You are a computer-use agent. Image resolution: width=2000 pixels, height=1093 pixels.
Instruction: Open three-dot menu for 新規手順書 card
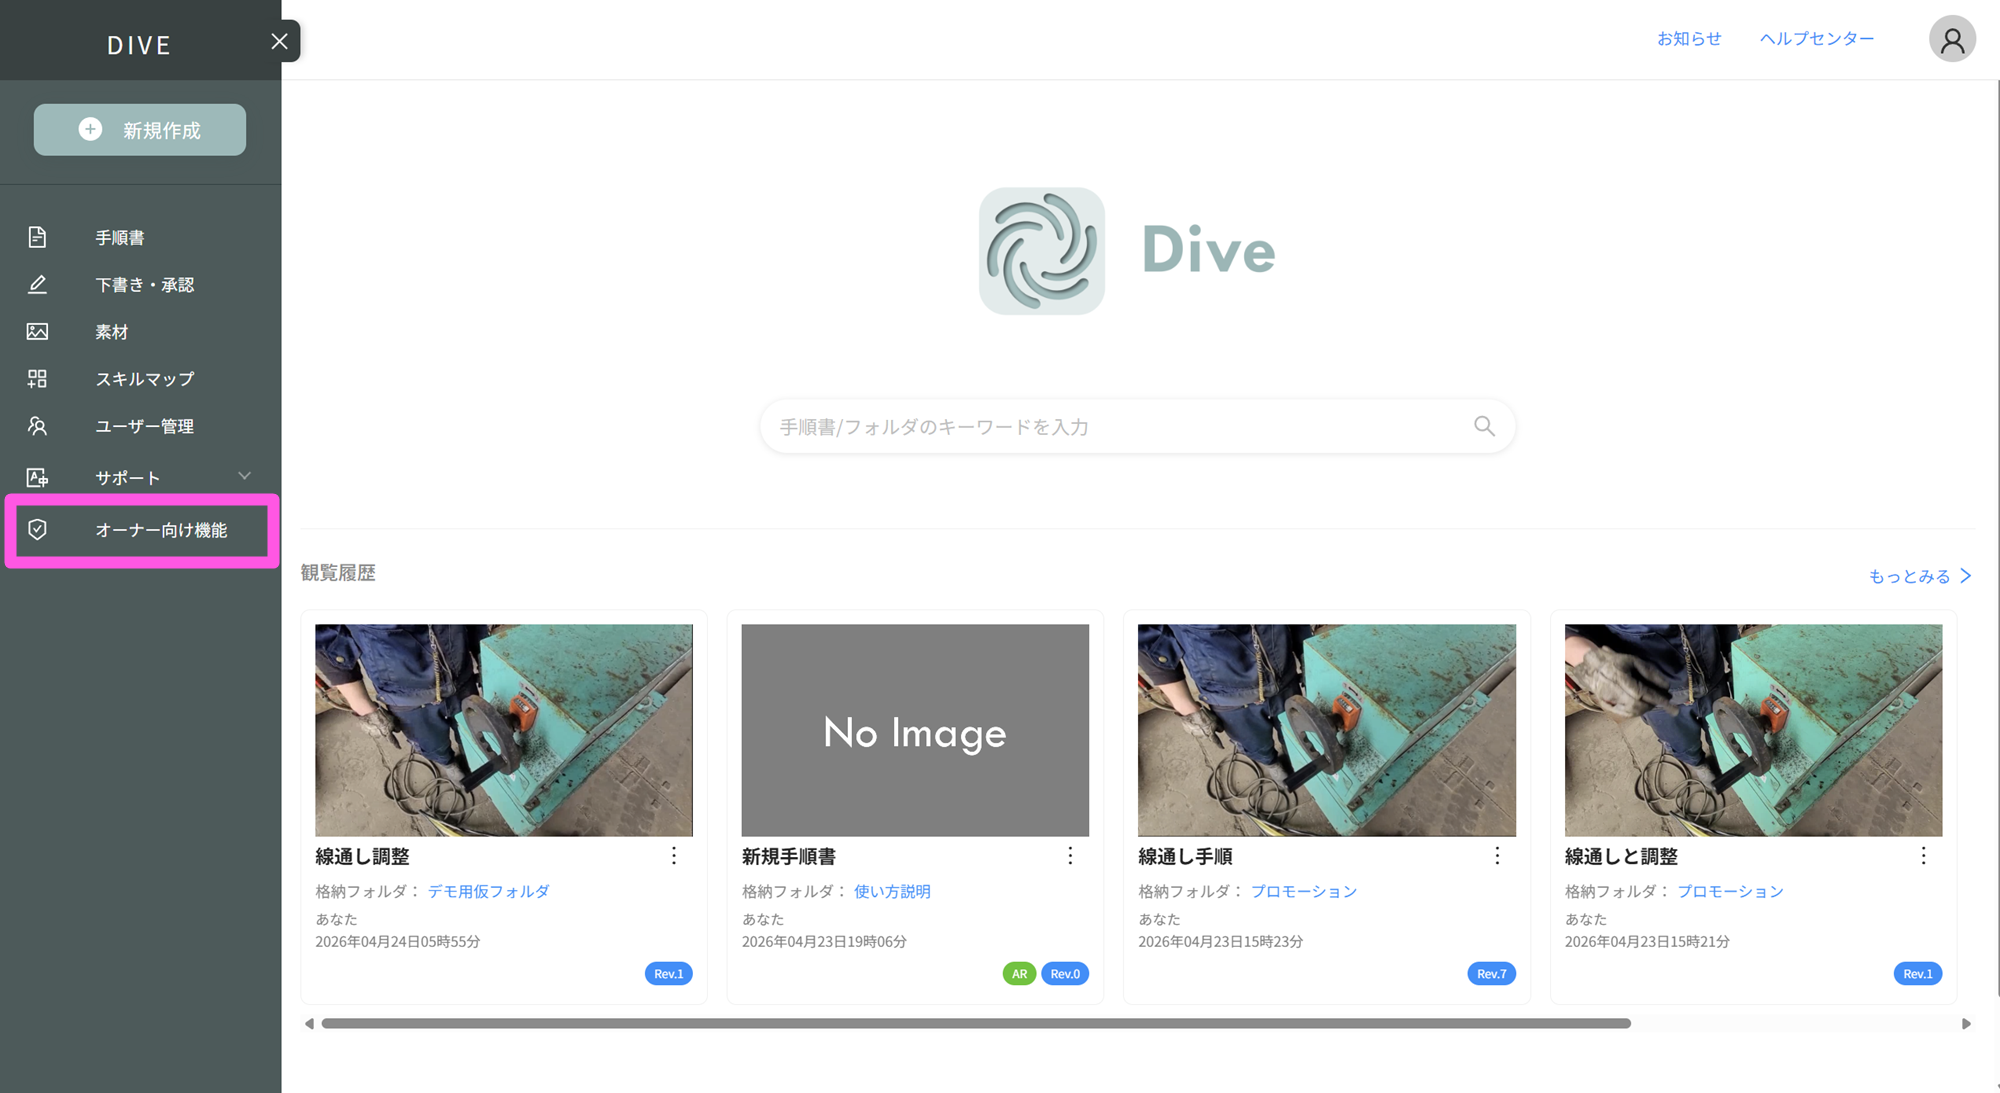(x=1070, y=856)
